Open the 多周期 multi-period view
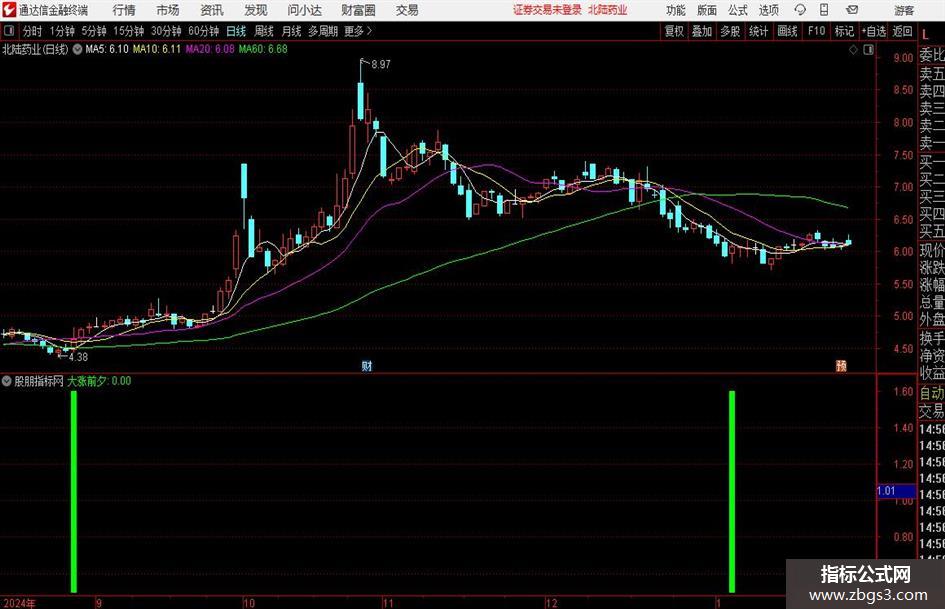The image size is (945, 609). coord(322,31)
